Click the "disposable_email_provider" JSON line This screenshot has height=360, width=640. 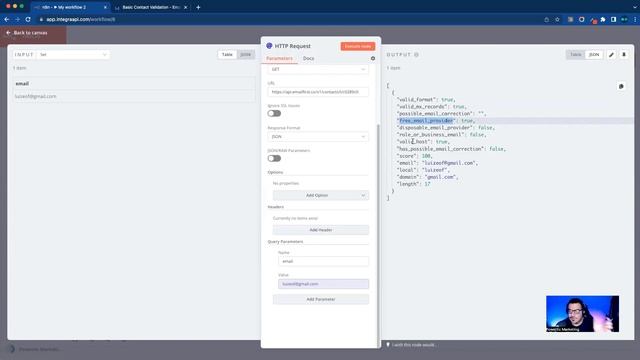tap(445, 128)
